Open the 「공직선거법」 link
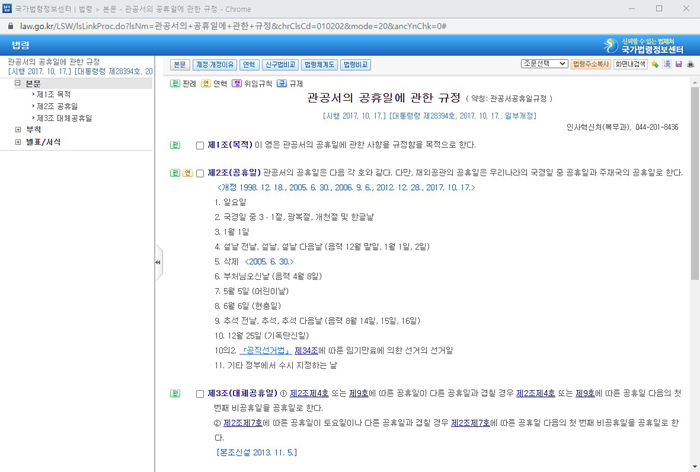Viewport: 700px width, 472px height. coord(266,351)
